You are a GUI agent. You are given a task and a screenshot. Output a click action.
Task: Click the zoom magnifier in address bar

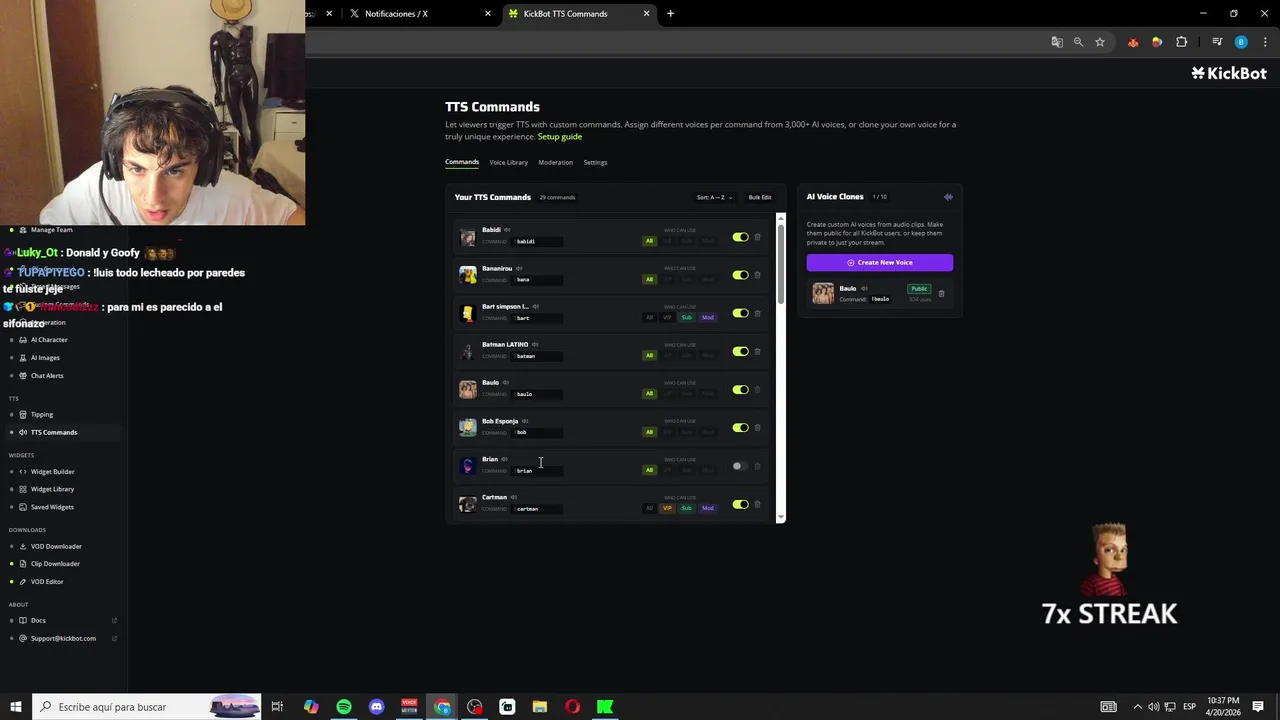[1078, 42]
